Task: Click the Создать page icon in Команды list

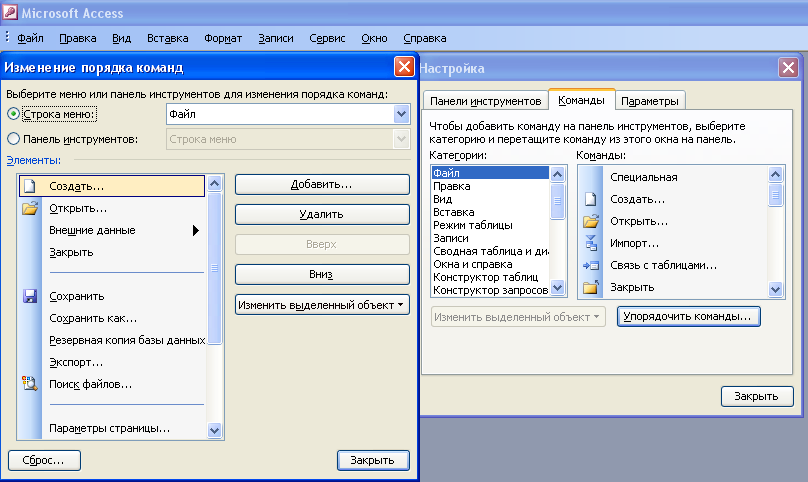Action: point(591,199)
